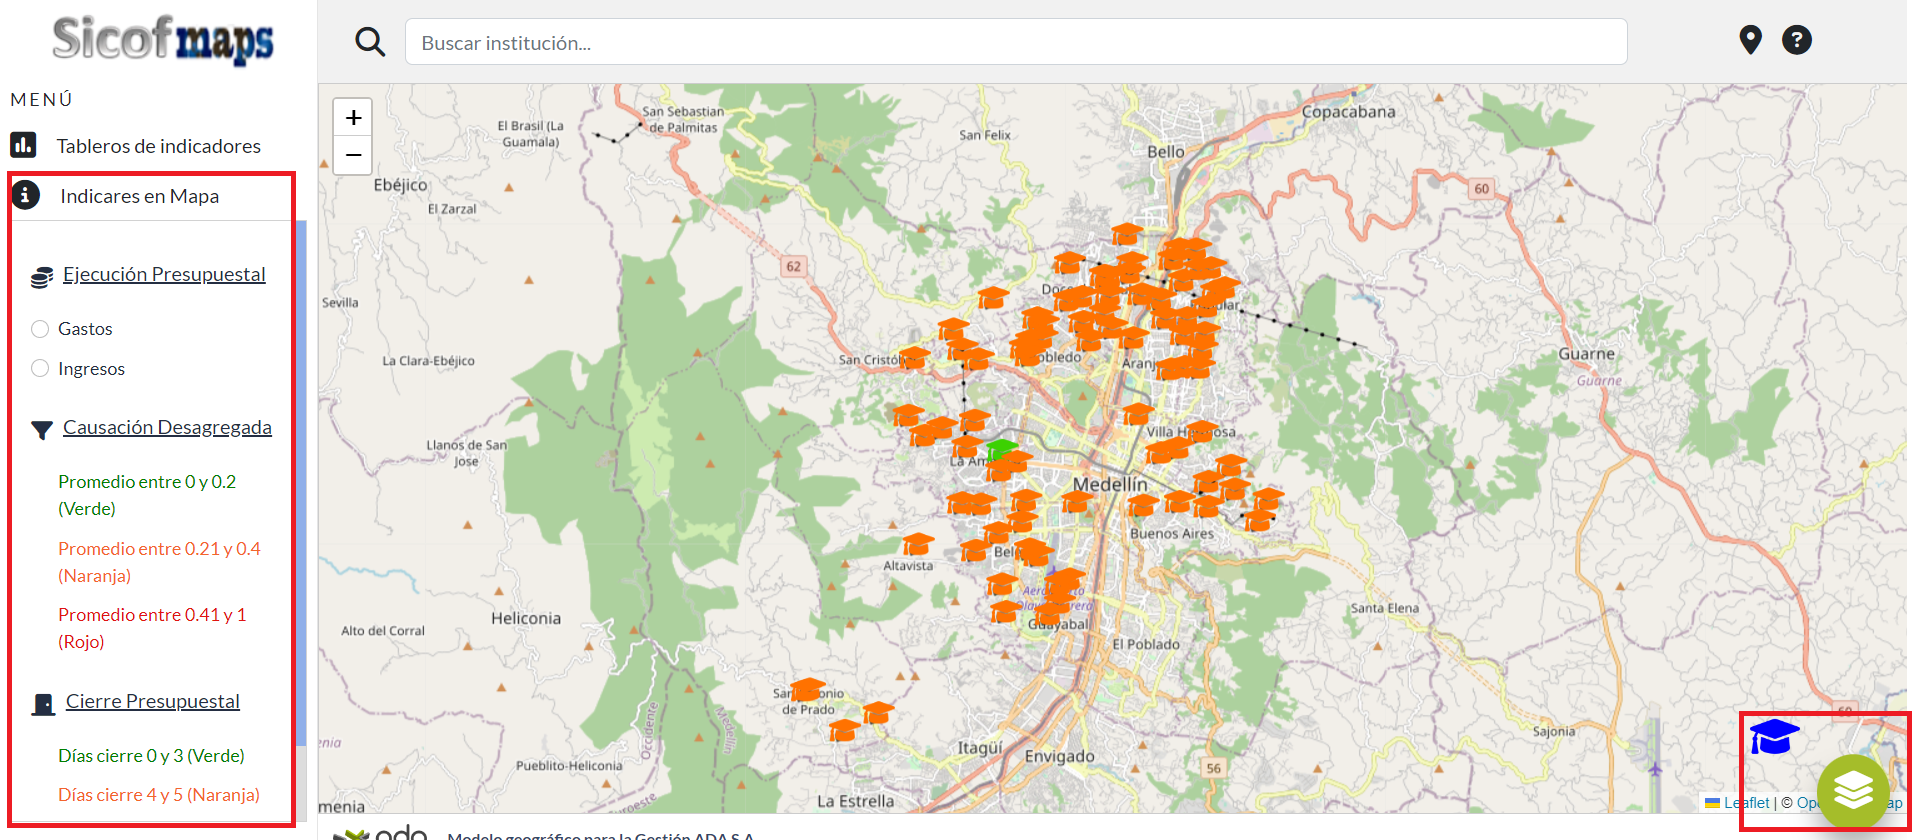Expand the Ejecución Presupuestal section

164,274
